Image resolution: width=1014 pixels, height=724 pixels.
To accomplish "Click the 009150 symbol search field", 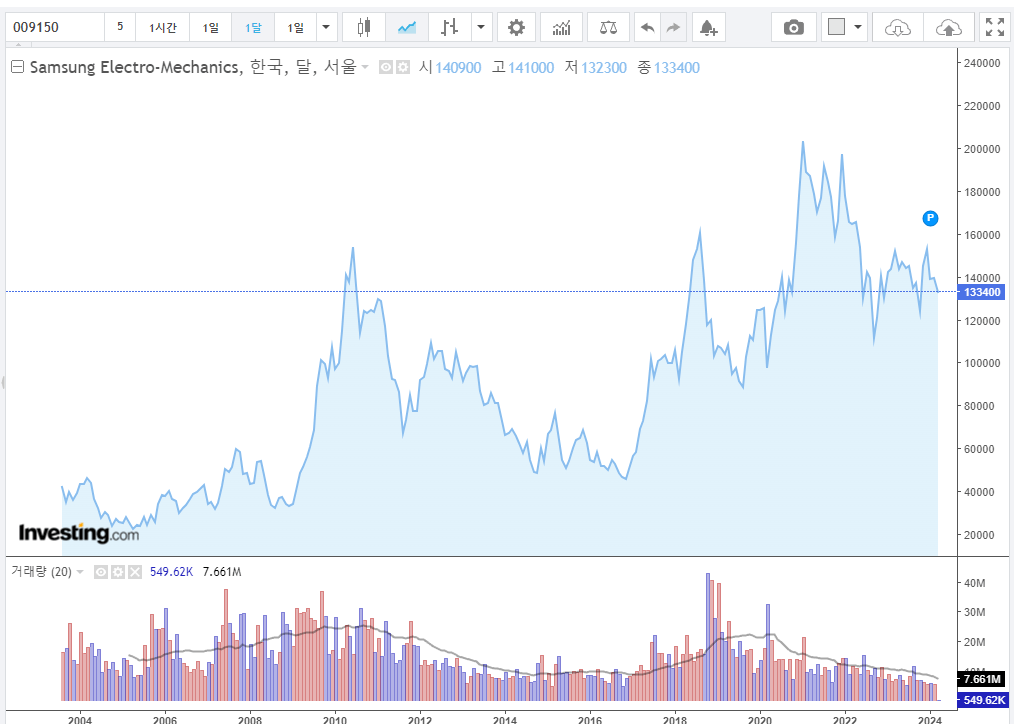I will [55, 27].
